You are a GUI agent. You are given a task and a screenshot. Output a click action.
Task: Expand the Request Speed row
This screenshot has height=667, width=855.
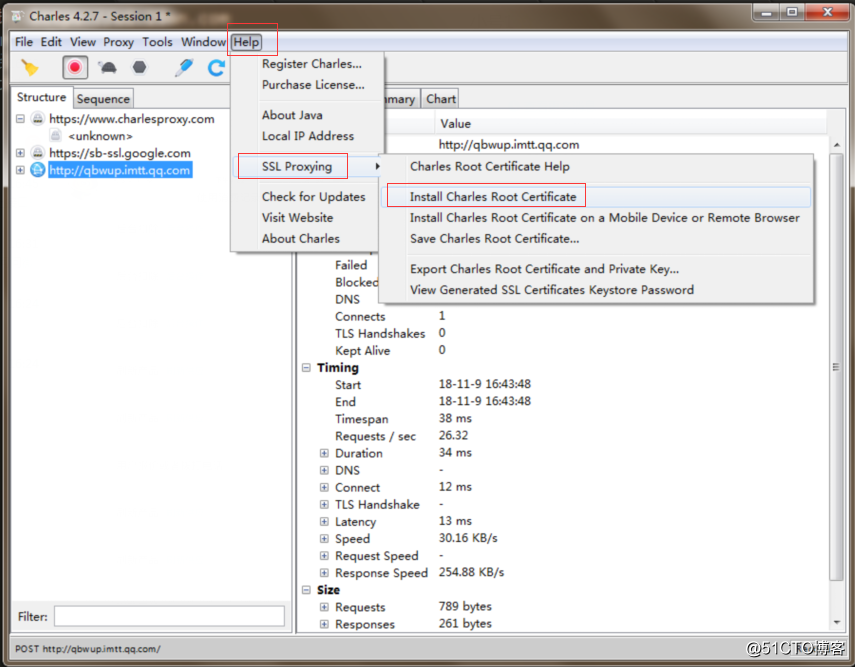point(324,556)
